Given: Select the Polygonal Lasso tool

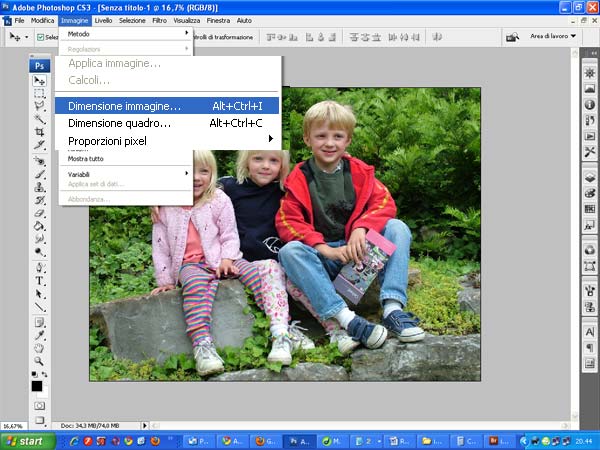Looking at the screenshot, I should [39, 106].
